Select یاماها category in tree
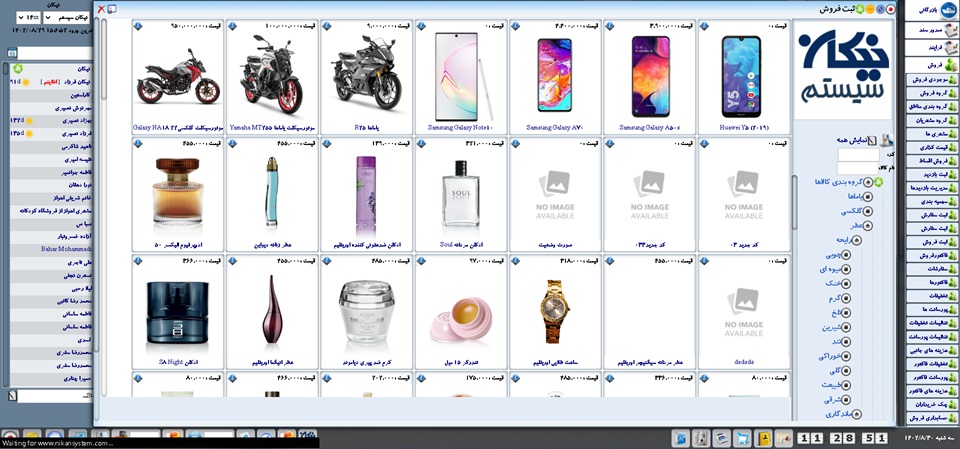Viewport: 960px width, 449px height. tap(855, 197)
